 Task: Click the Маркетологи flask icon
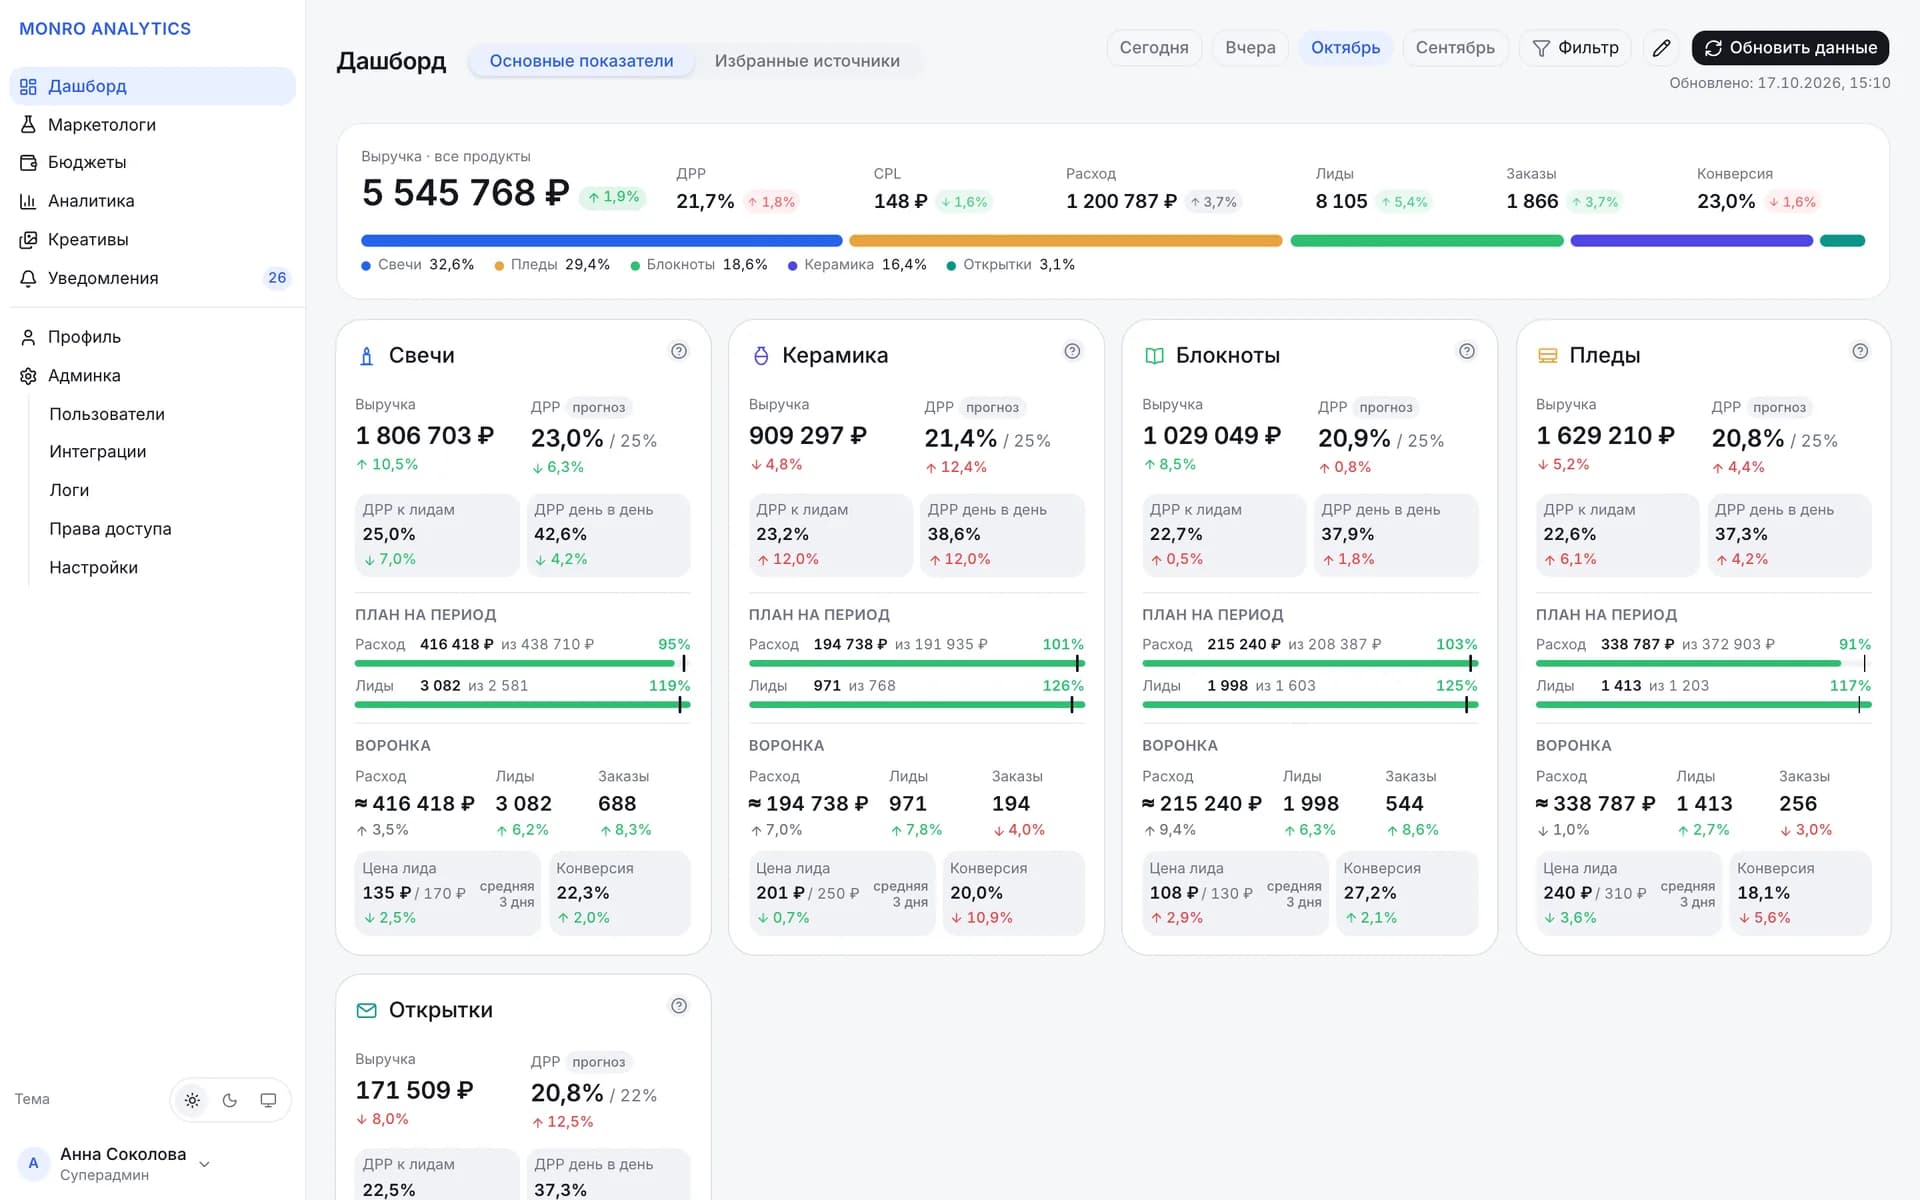[28, 125]
